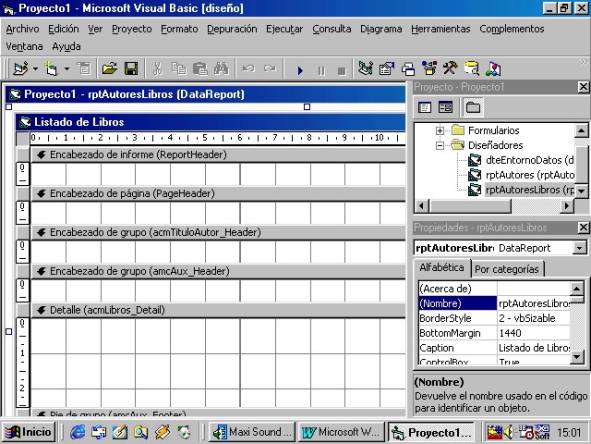
Task: Open the Toolbox hammer and wrench icon
Action: [450, 69]
